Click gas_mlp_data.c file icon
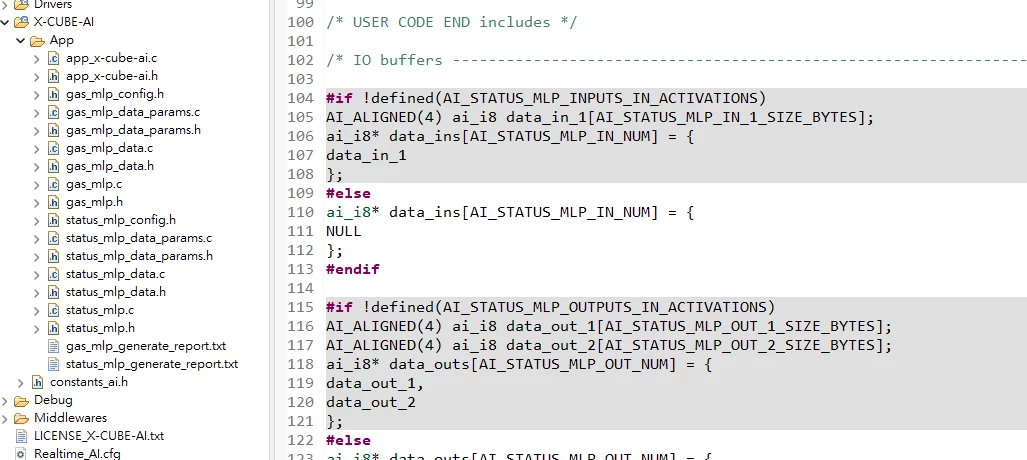Screen dimensions: 1027x460 tap(54, 148)
